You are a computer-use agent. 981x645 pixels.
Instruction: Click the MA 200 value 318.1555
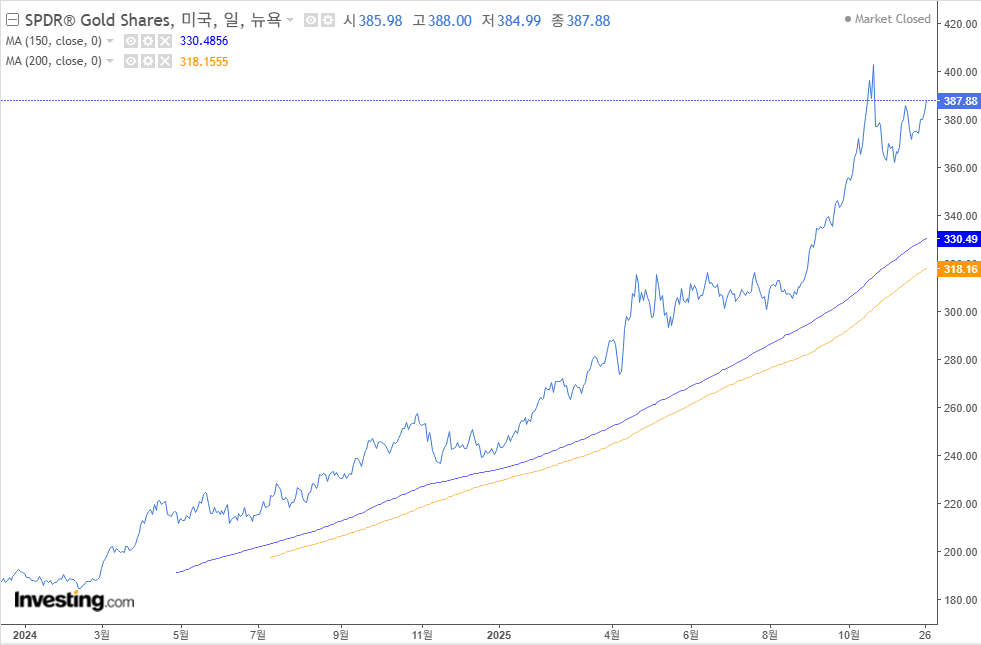click(x=204, y=62)
